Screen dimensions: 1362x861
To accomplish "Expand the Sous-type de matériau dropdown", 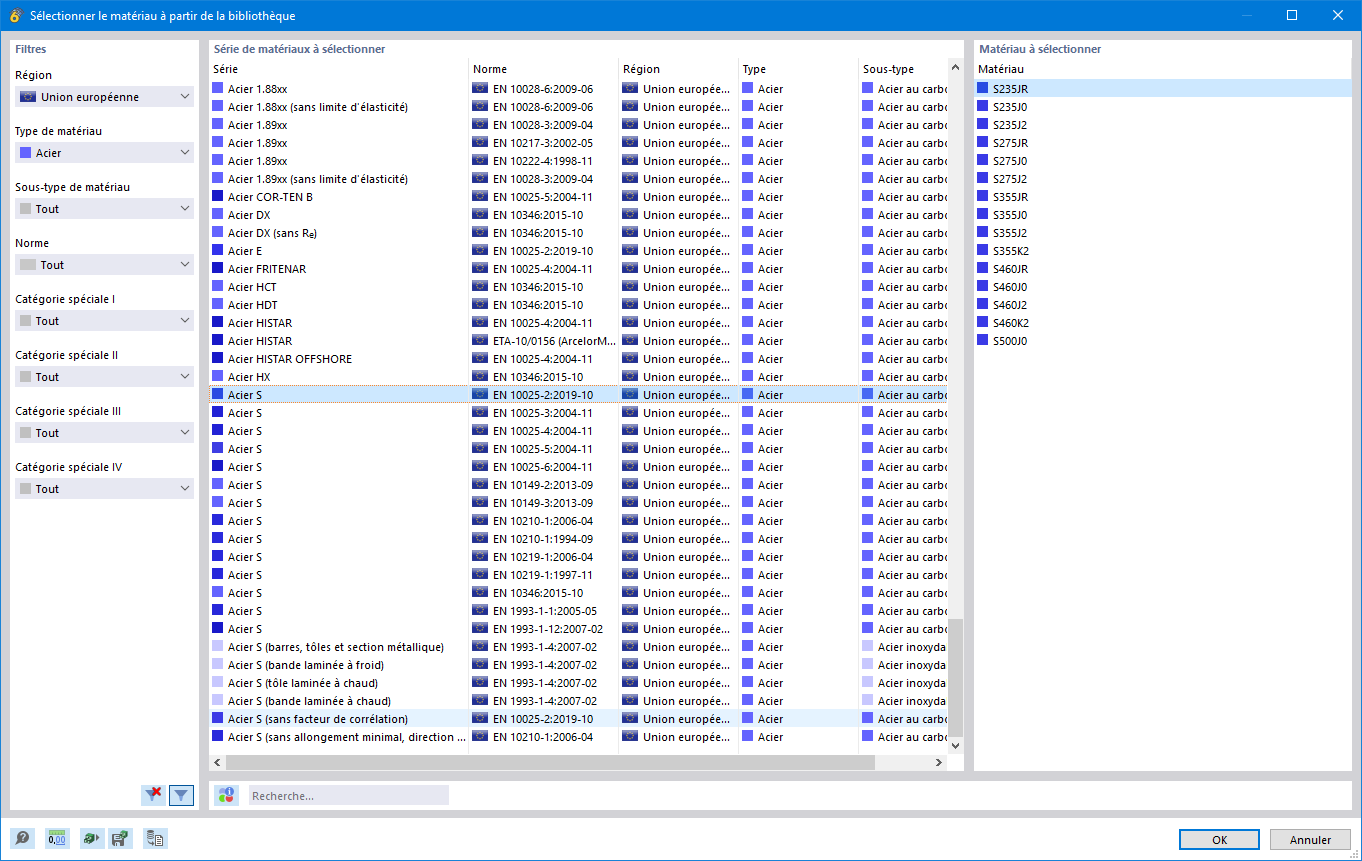I will tap(104, 209).
